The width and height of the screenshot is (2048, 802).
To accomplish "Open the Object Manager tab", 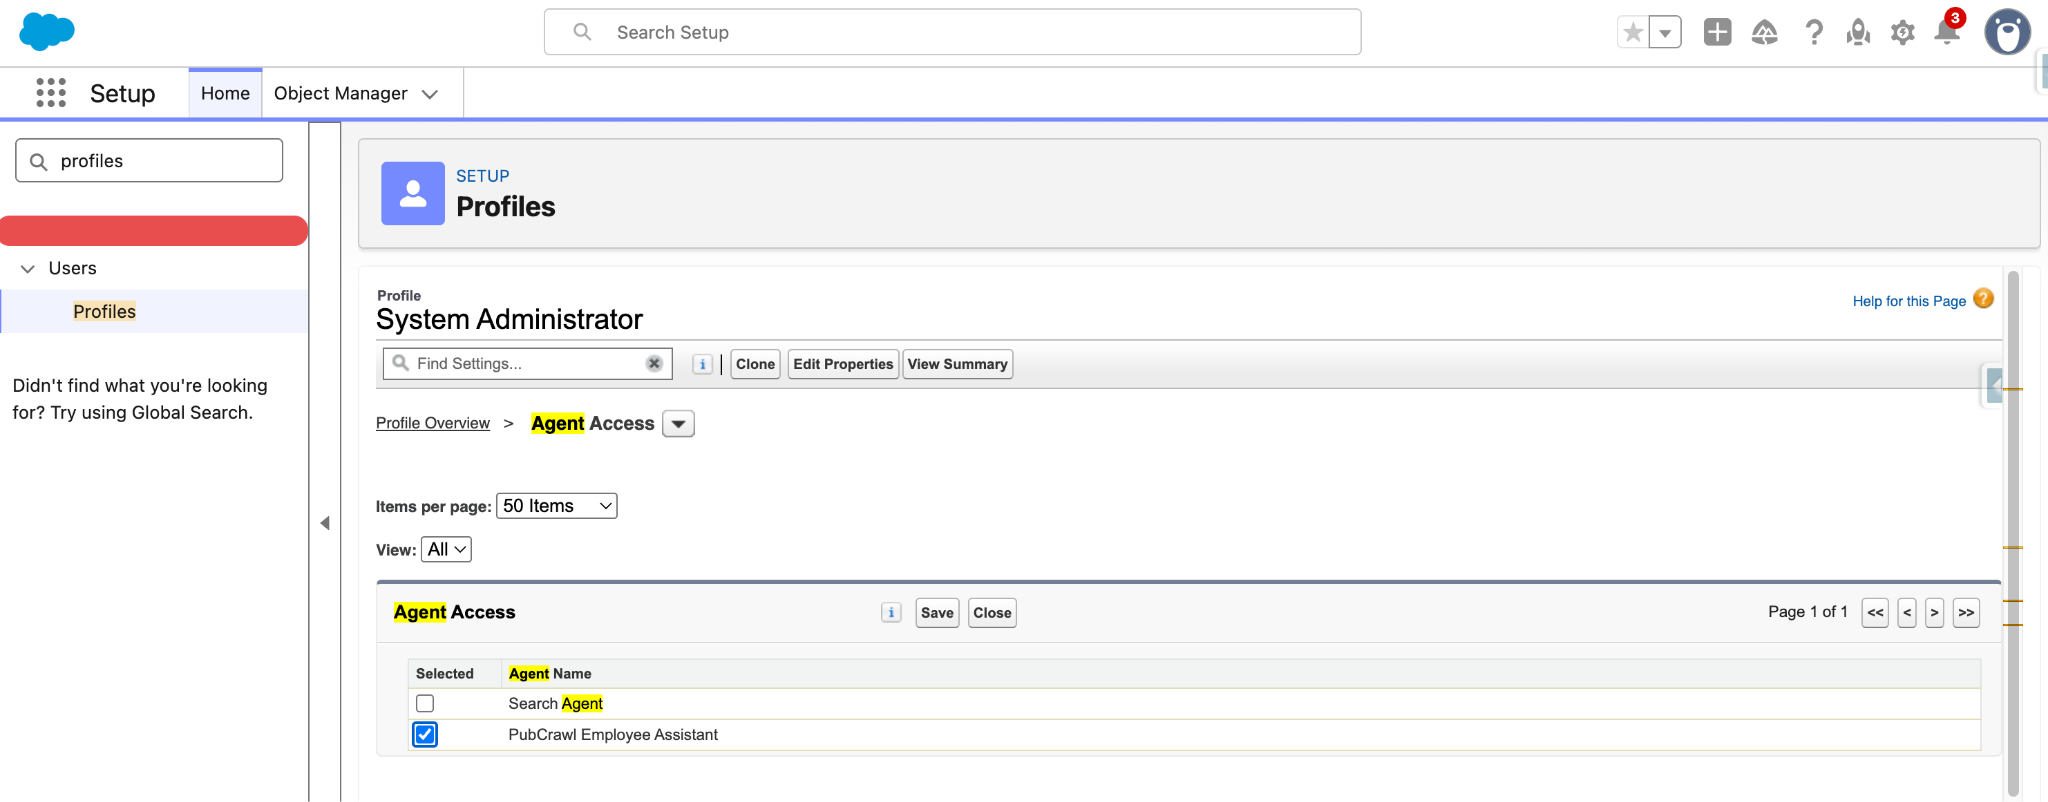I will coord(340,93).
